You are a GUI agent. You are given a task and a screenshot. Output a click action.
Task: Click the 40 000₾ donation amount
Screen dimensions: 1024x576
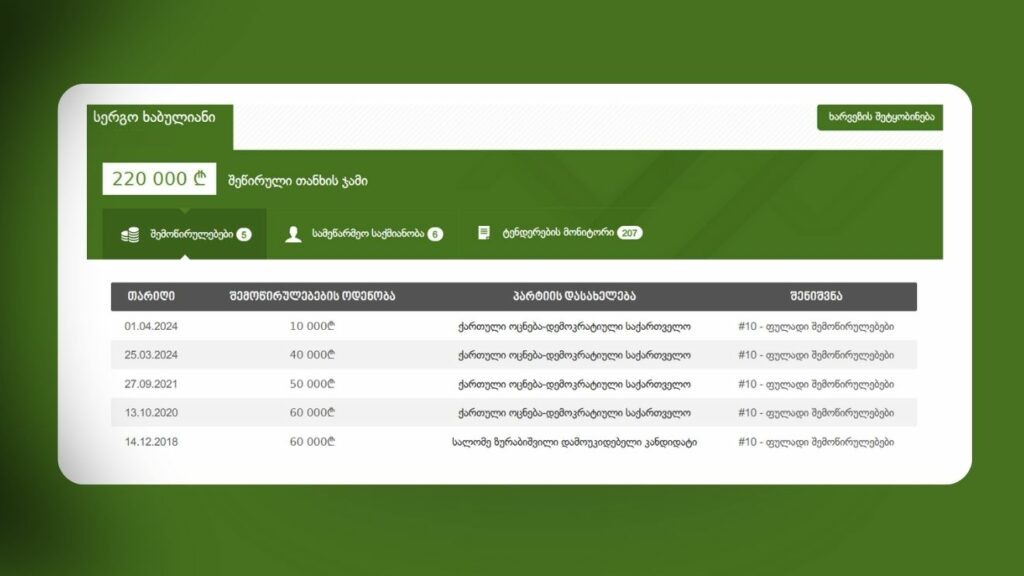tap(311, 355)
